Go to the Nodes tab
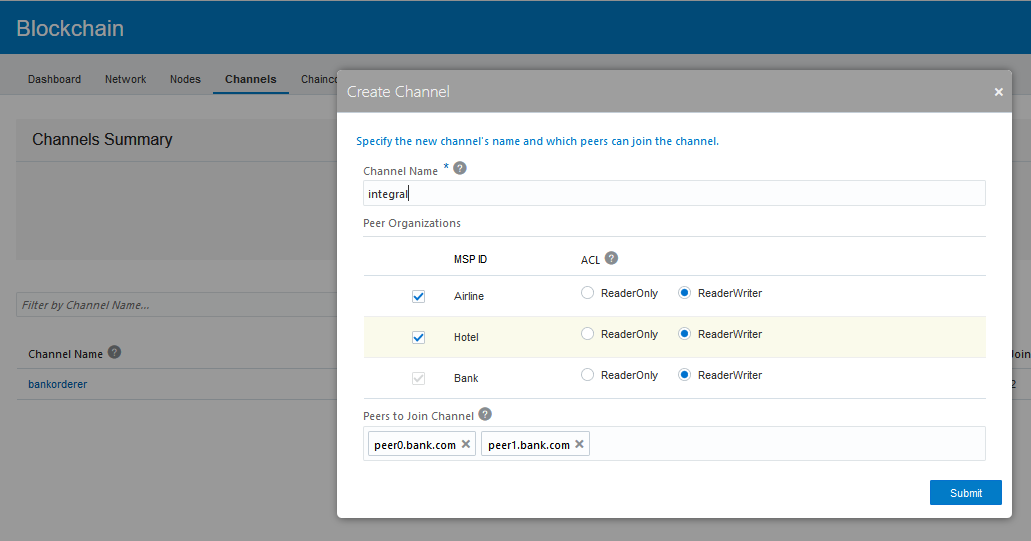This screenshot has width=1031, height=541. pyautogui.click(x=185, y=79)
